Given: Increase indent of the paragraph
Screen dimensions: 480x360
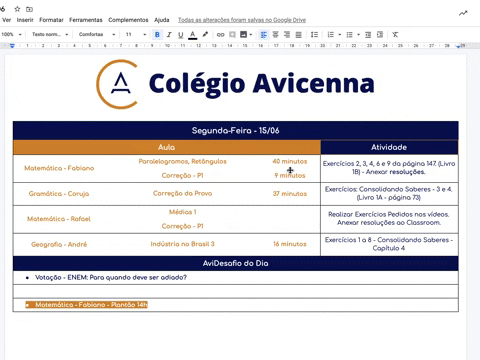Looking at the screenshot, I should click(380, 35).
